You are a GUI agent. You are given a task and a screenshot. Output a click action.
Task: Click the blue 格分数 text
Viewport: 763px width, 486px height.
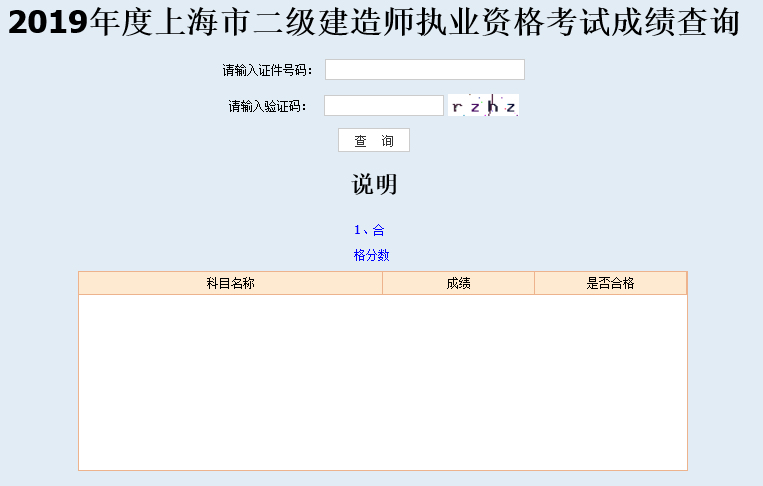point(371,255)
